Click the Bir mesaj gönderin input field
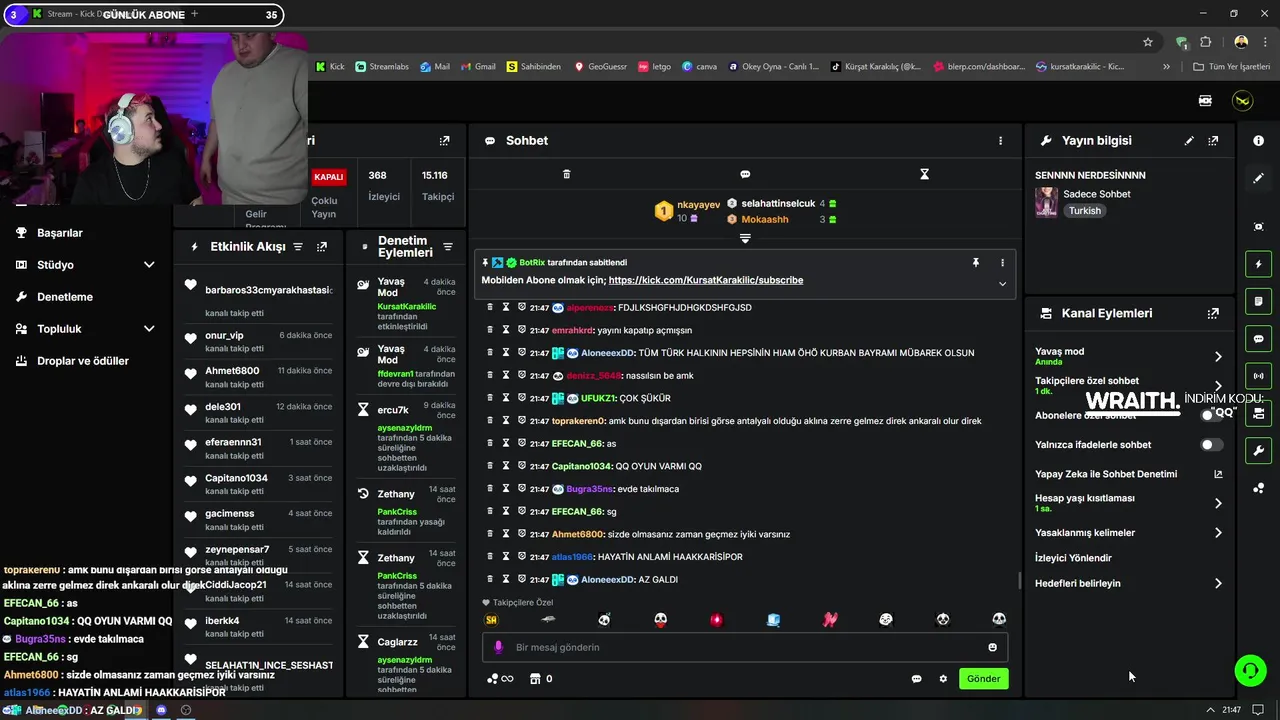1280x720 pixels. pos(745,647)
